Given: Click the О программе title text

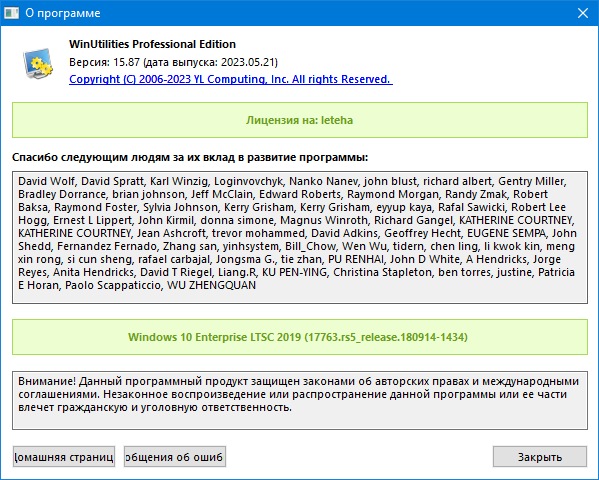Looking at the screenshot, I should pyautogui.click(x=63, y=13).
